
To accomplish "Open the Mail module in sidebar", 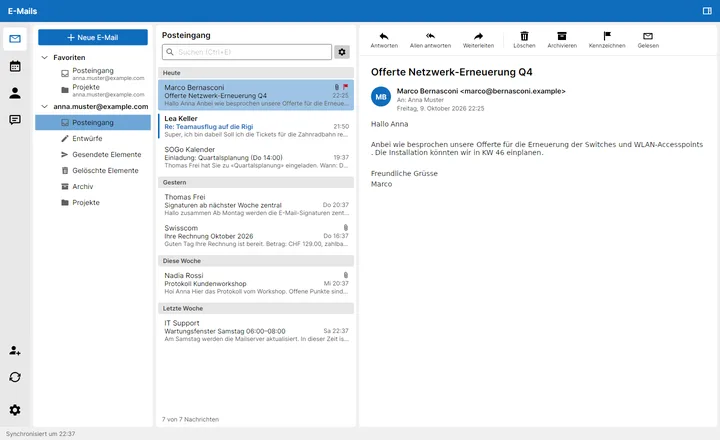I will coord(15,39).
